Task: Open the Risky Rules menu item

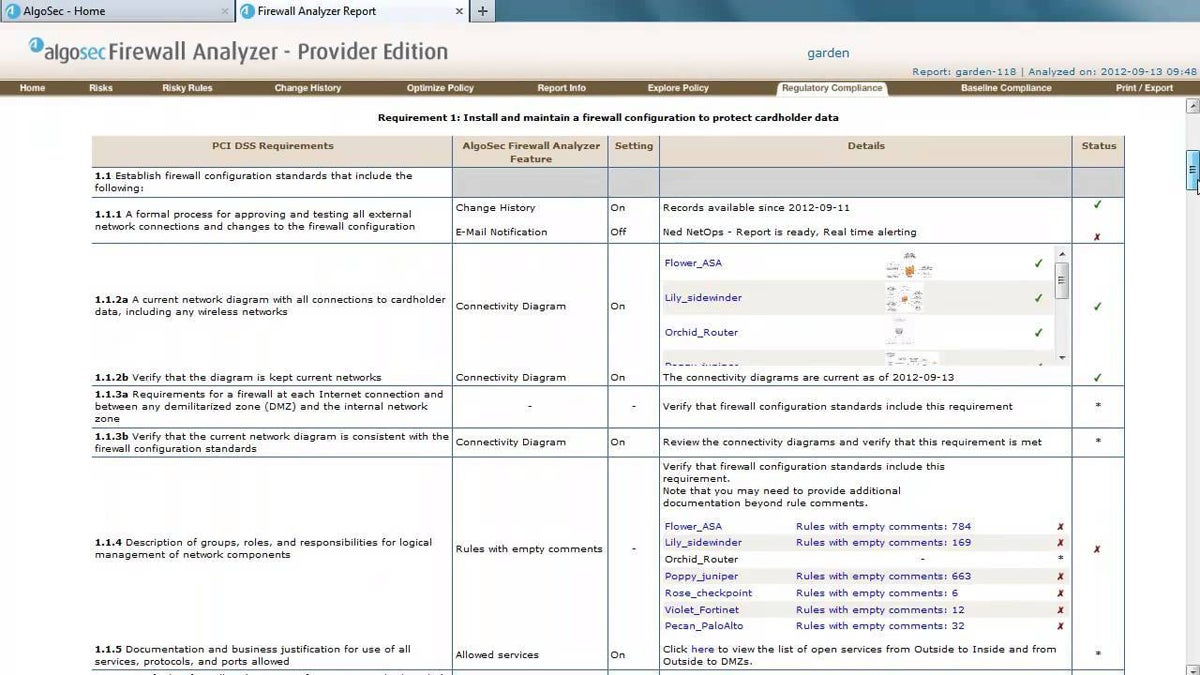Action: point(187,88)
